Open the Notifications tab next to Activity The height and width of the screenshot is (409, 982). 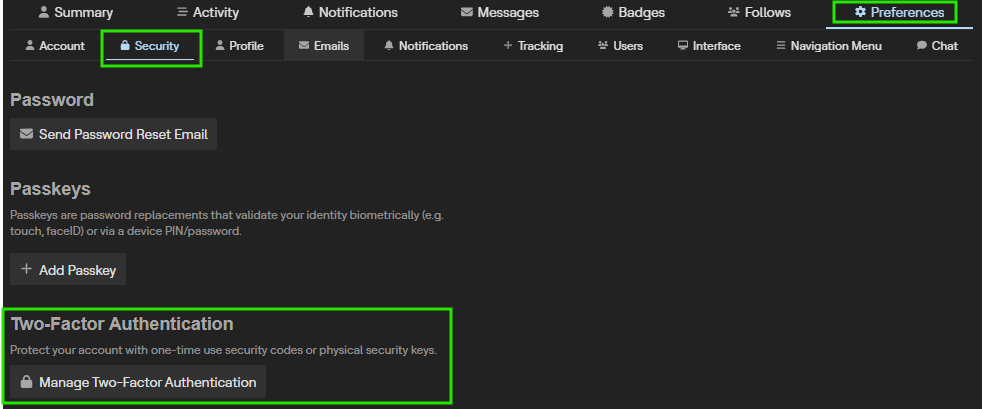pyautogui.click(x=350, y=13)
